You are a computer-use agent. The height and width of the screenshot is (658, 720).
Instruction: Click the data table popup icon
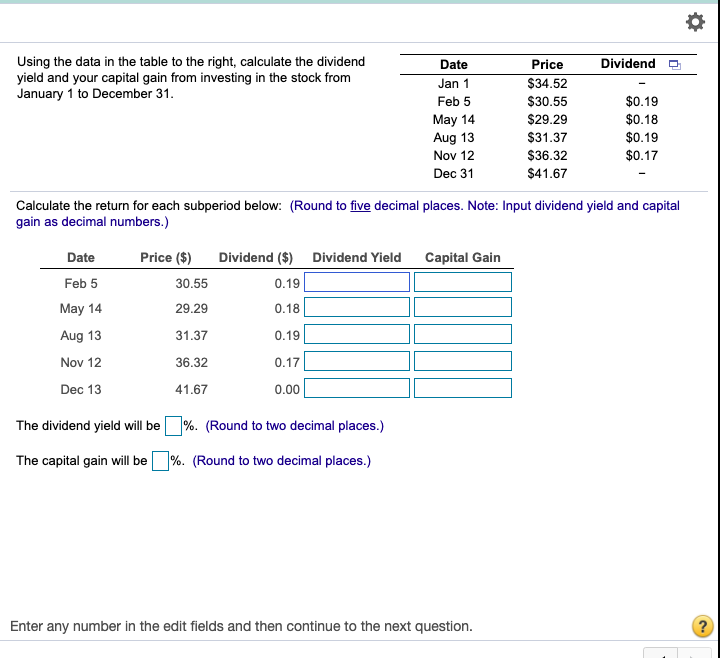675,65
